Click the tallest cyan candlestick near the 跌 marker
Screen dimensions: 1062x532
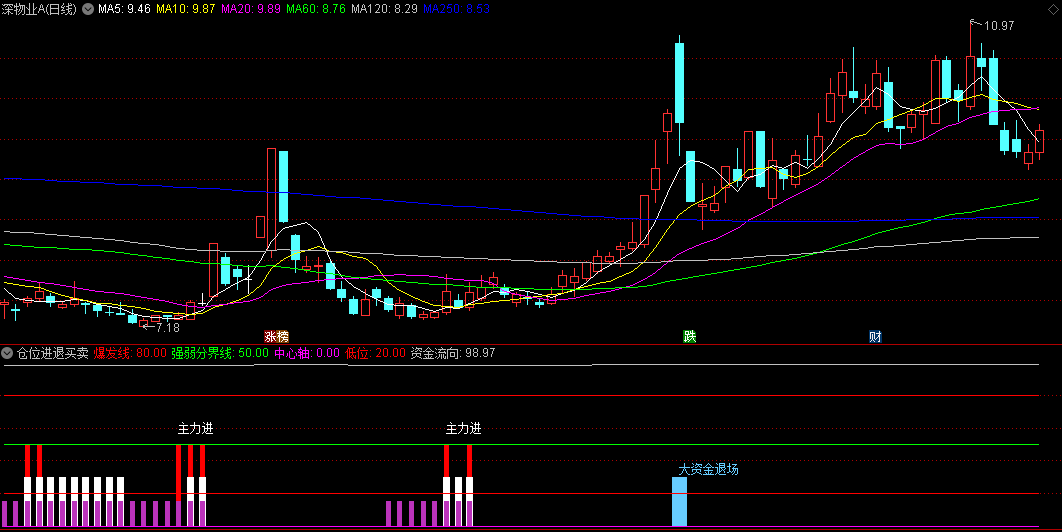click(x=679, y=83)
